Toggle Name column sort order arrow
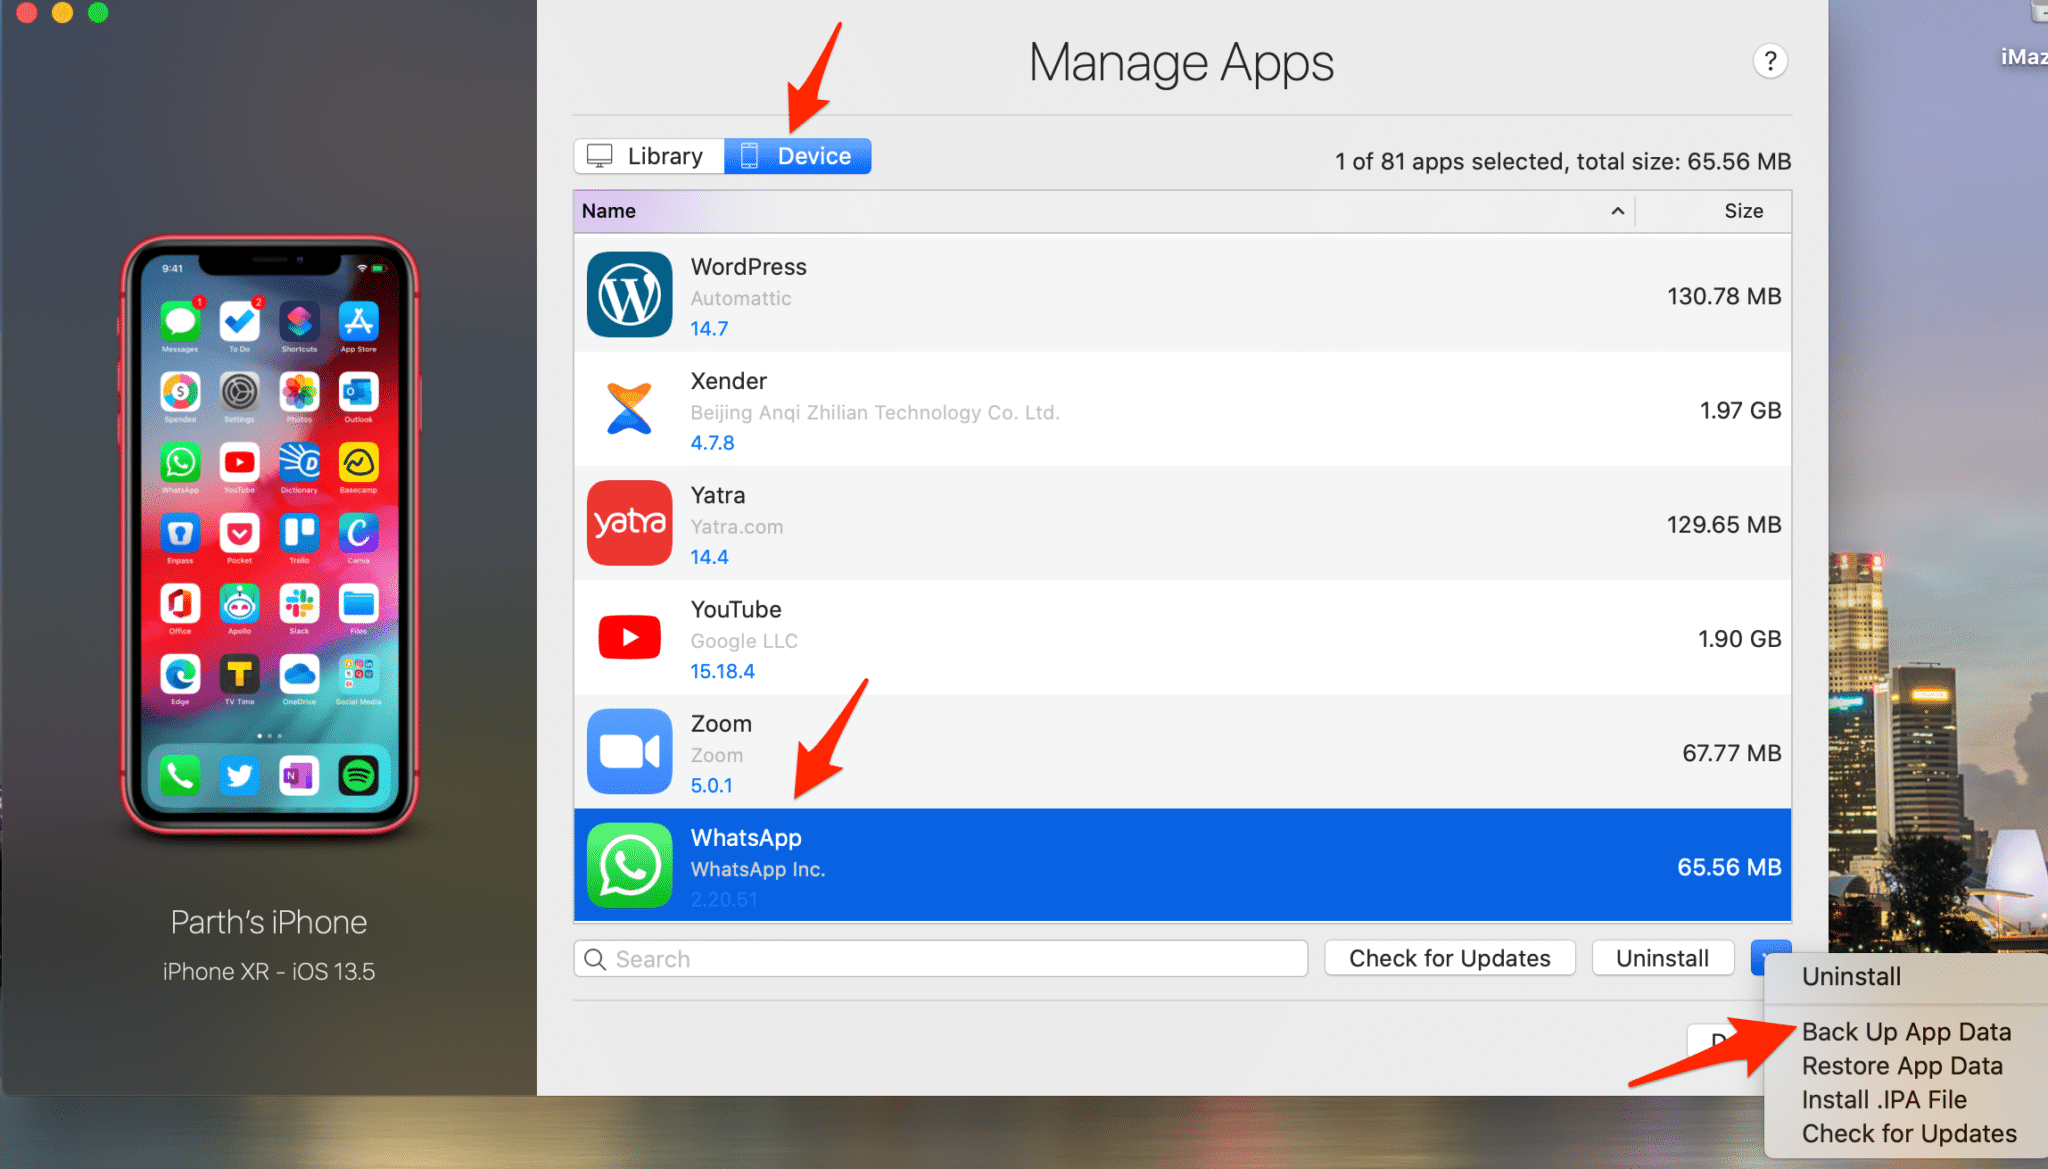Viewport: 2048px width, 1169px height. pos(1617,211)
